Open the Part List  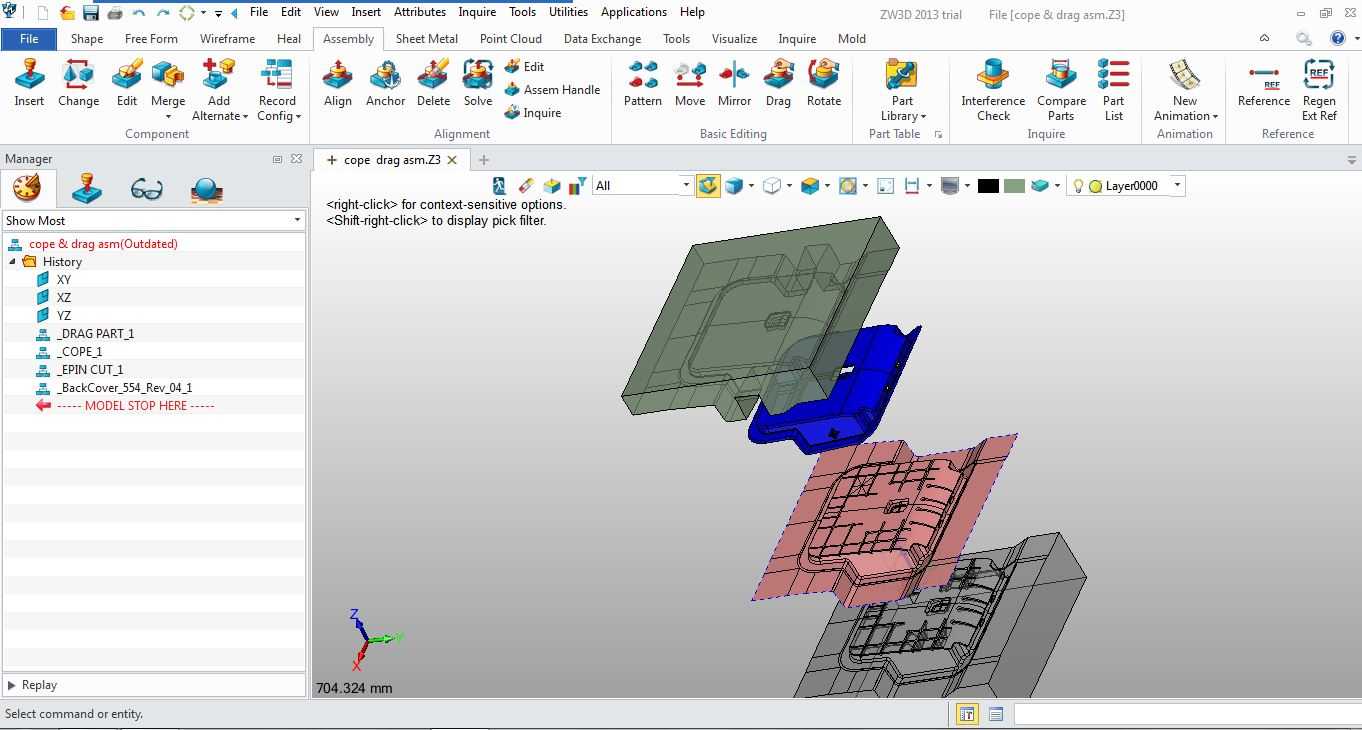pos(1113,90)
